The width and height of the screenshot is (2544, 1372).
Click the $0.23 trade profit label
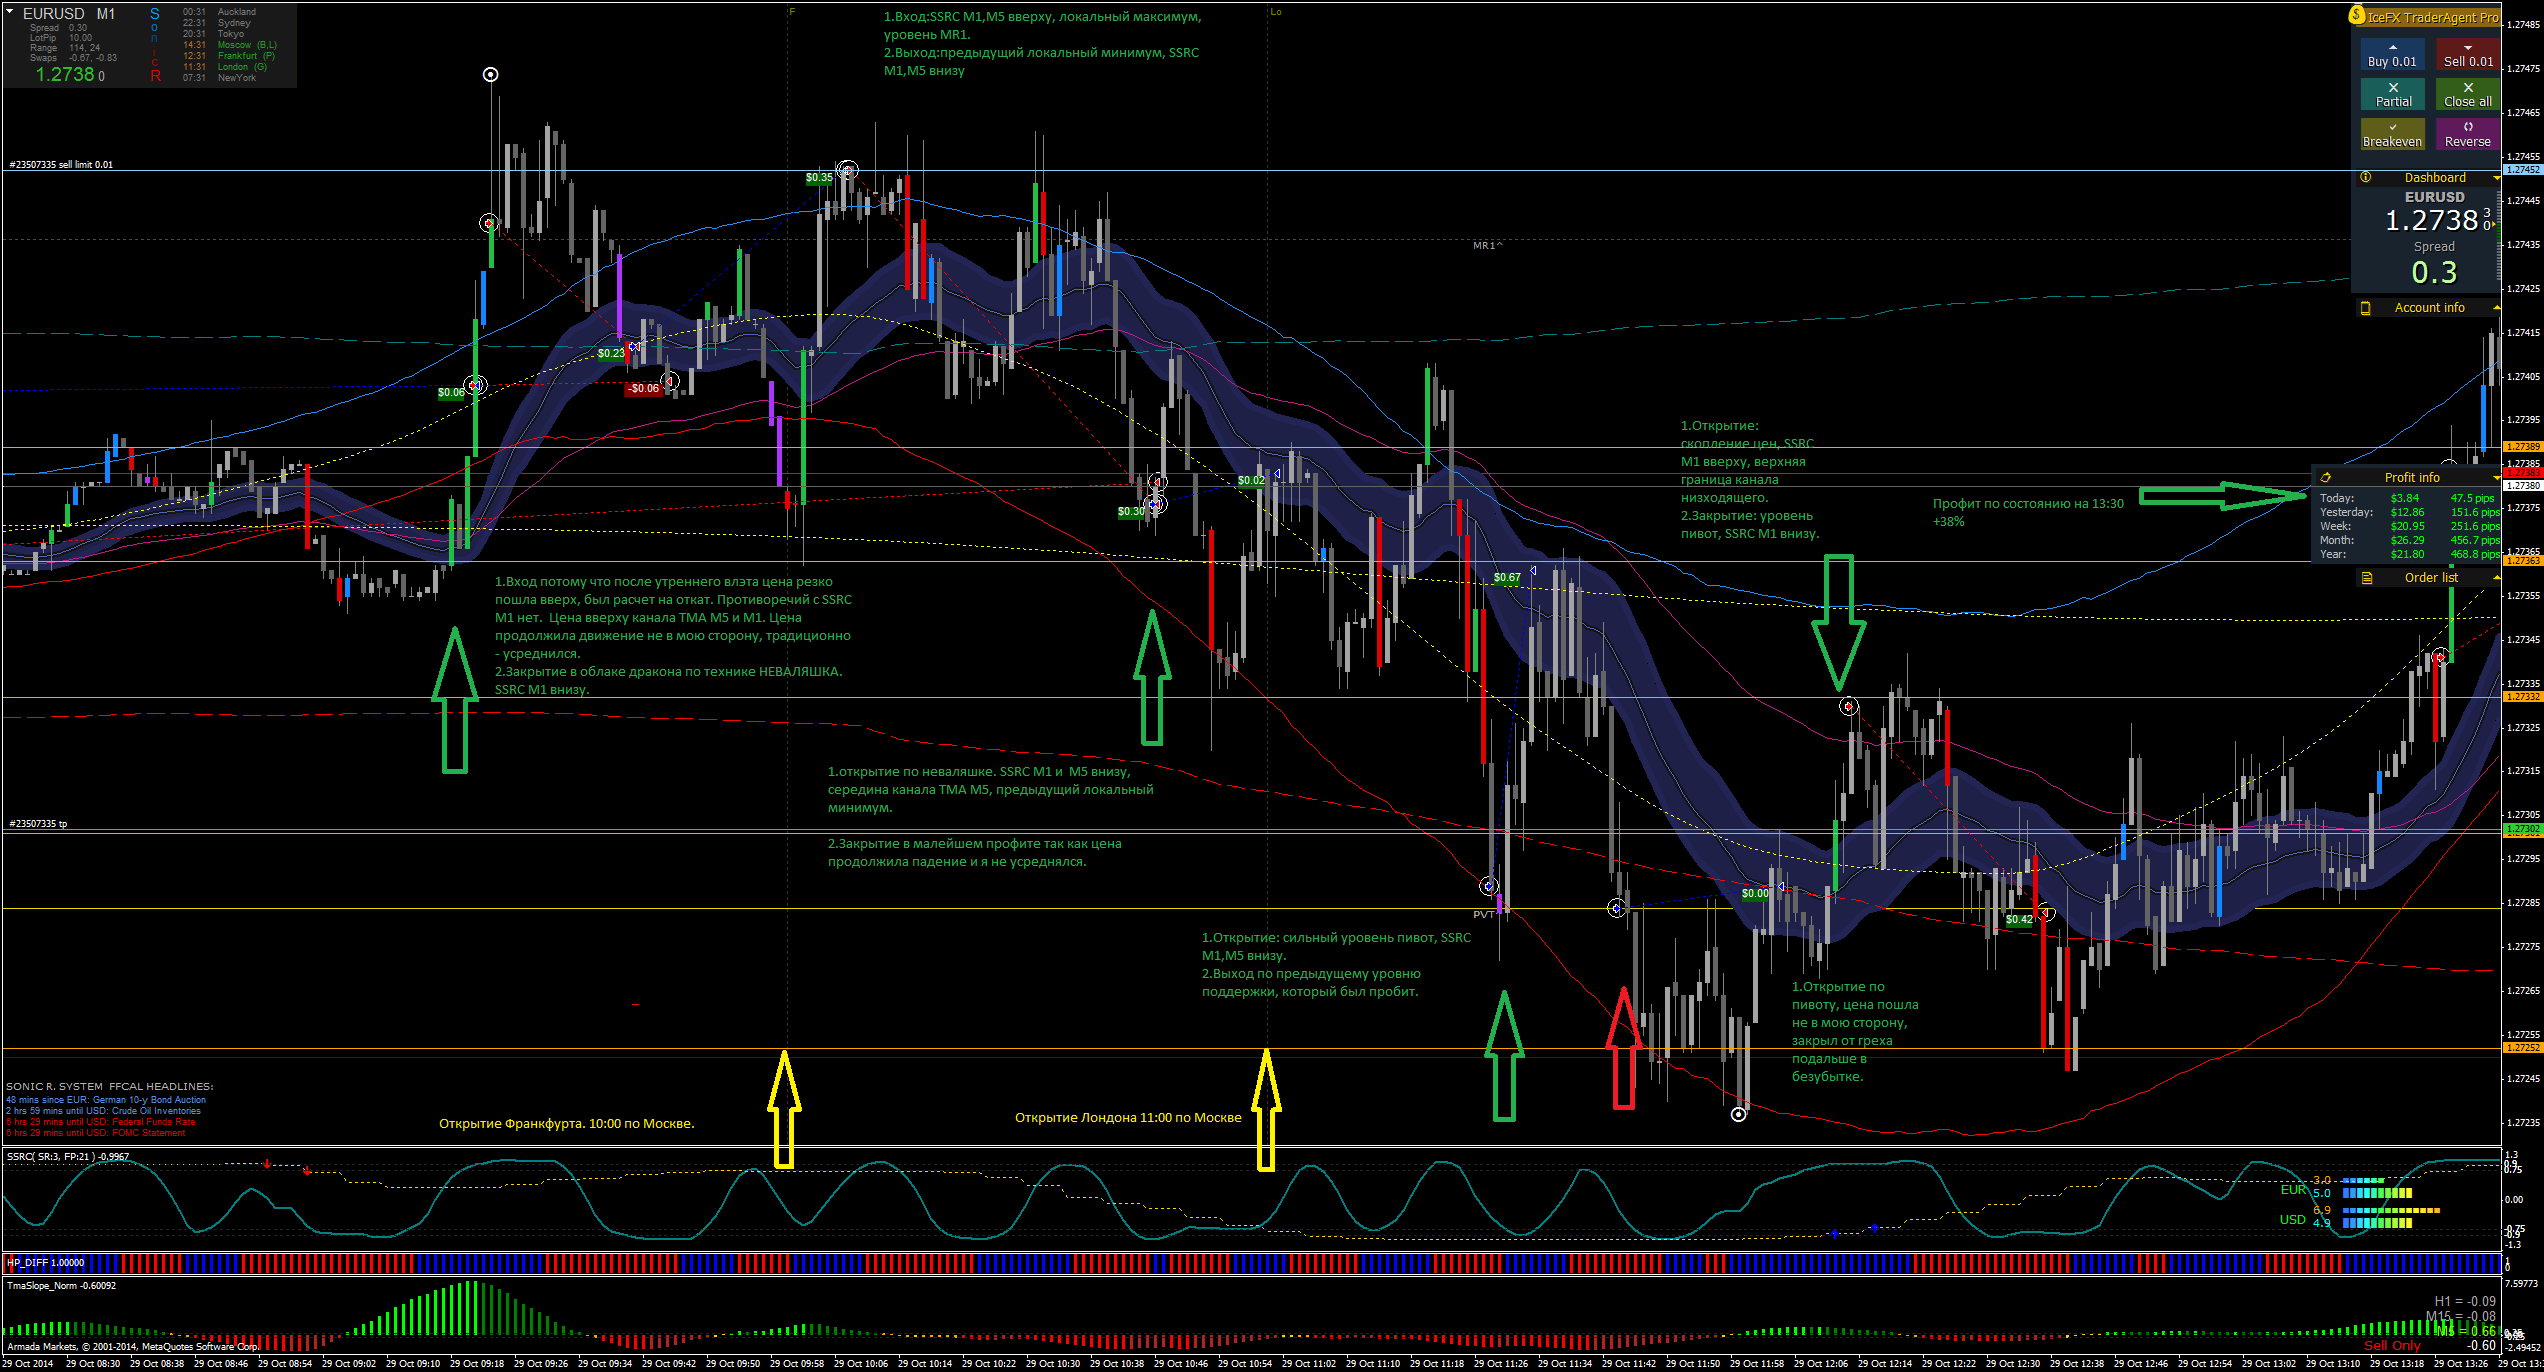[611, 353]
